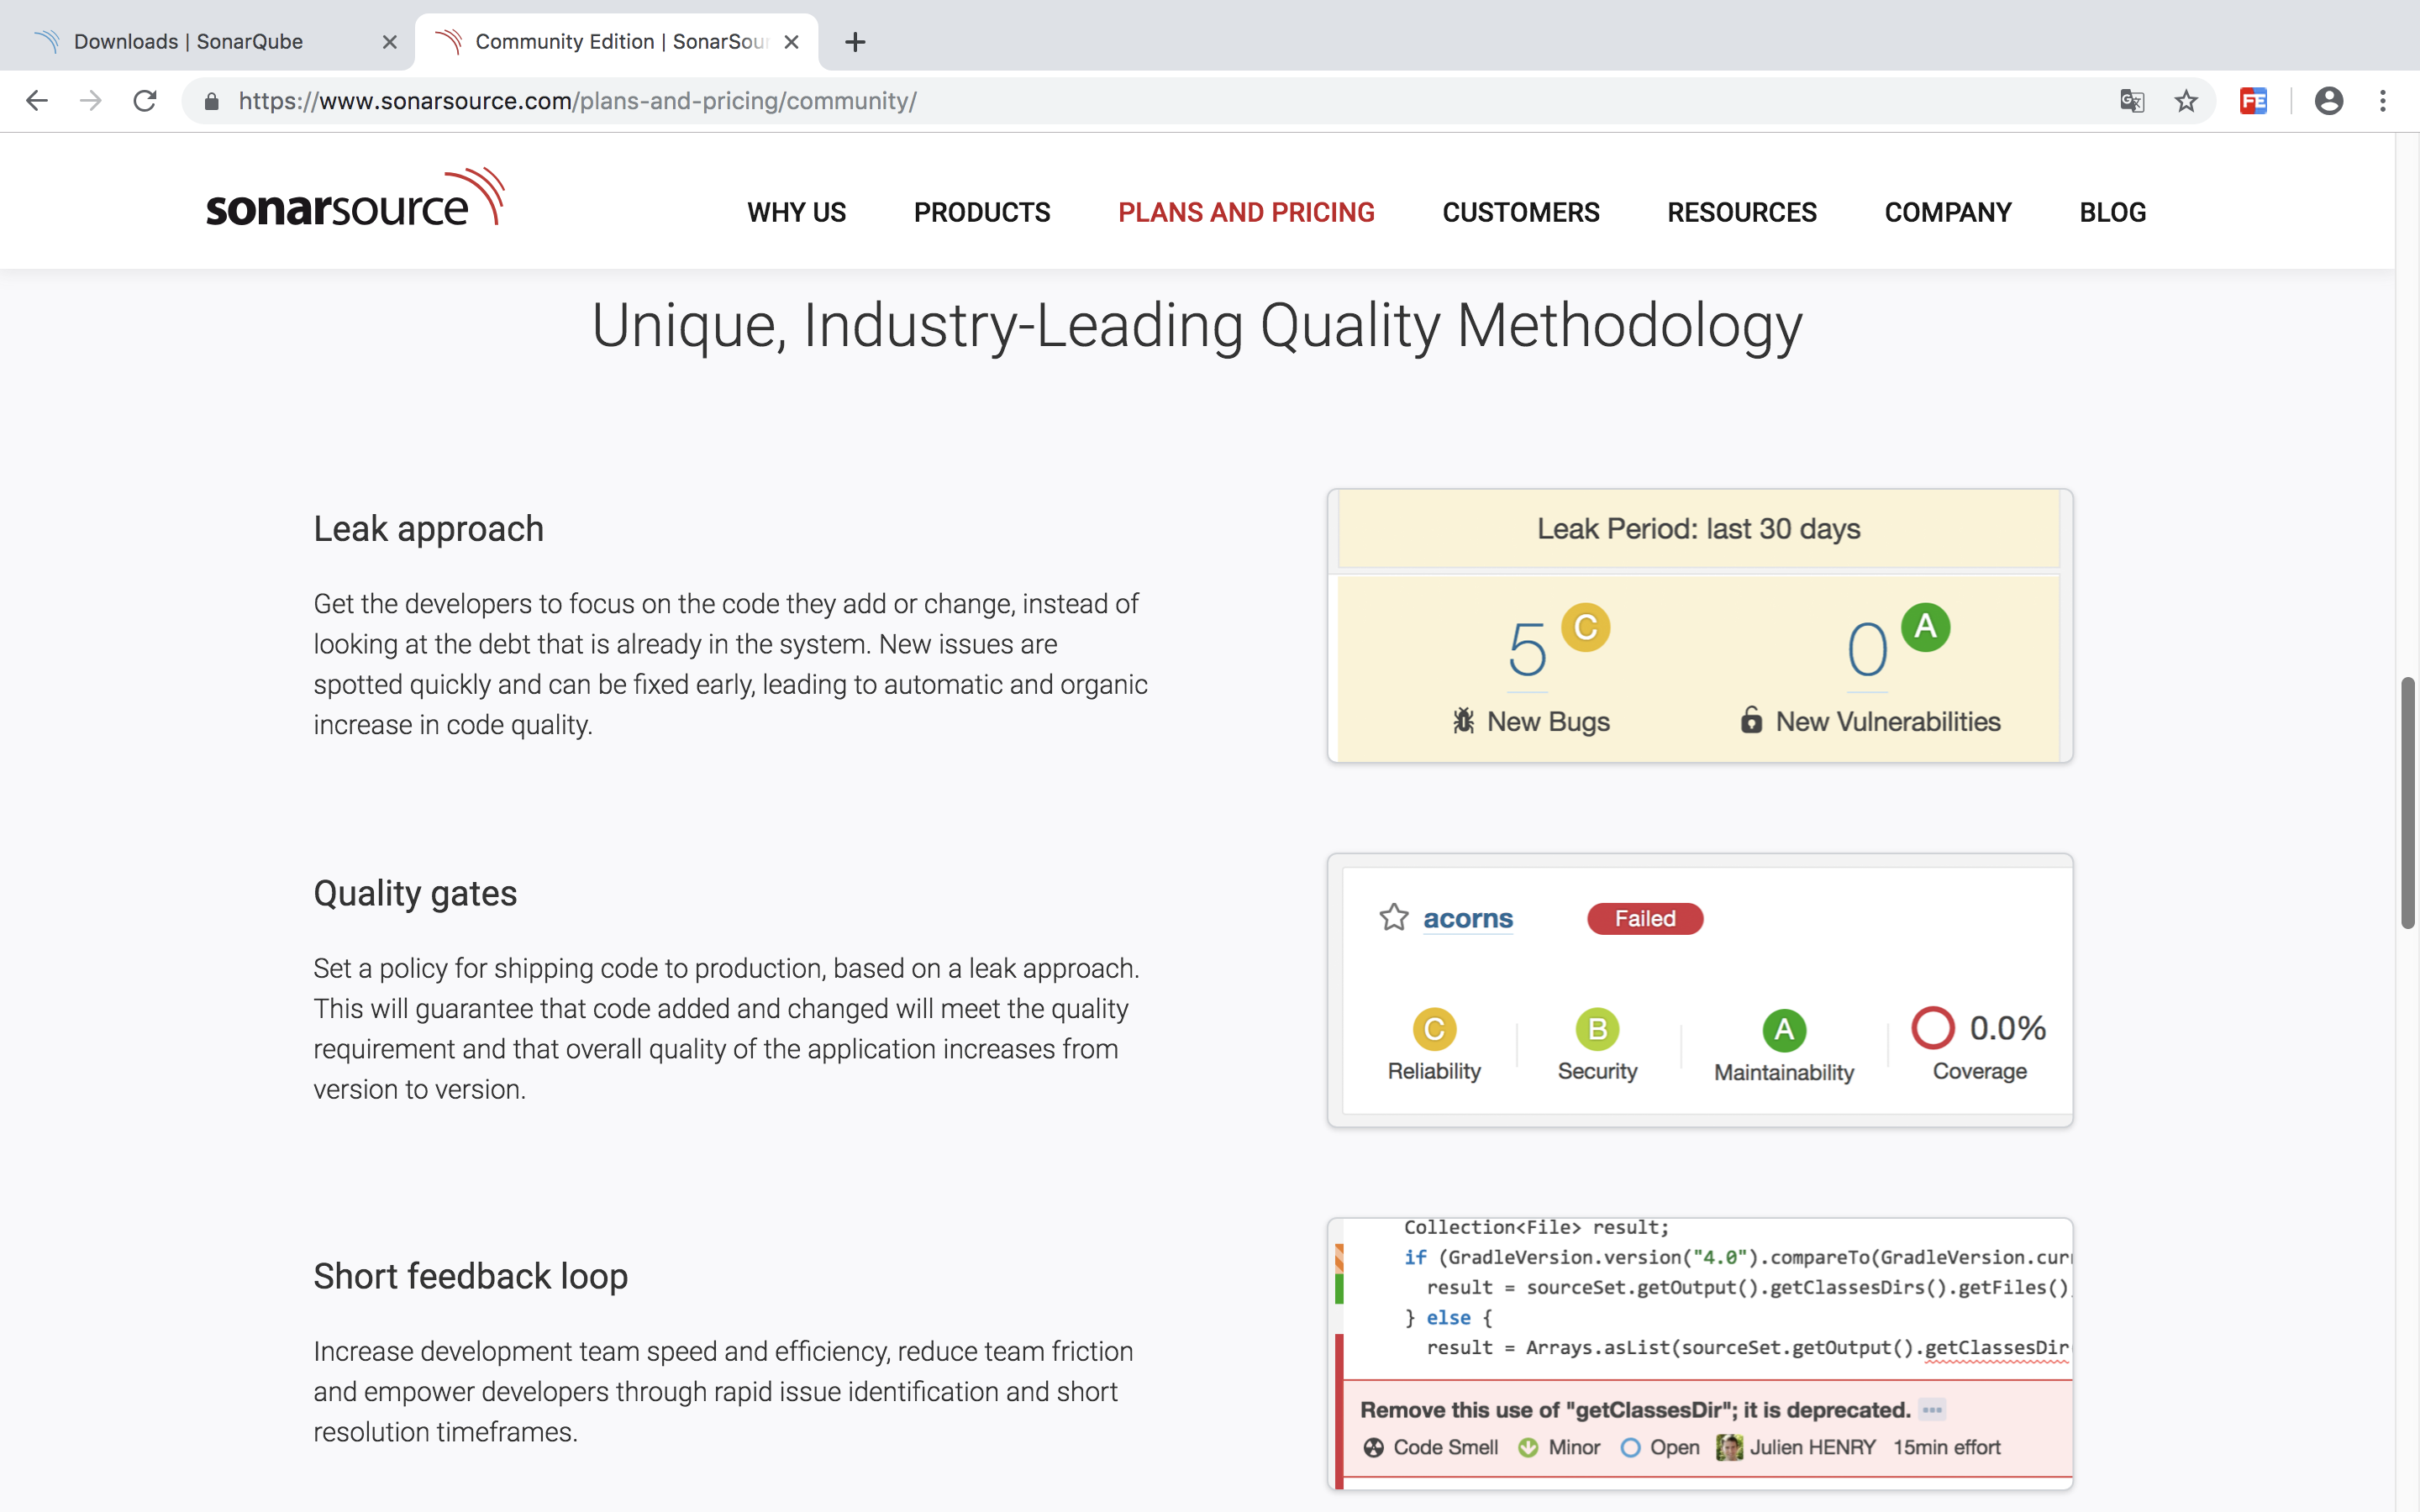
Task: Click the page vertical scrollbar thumb
Action: tap(2407, 803)
